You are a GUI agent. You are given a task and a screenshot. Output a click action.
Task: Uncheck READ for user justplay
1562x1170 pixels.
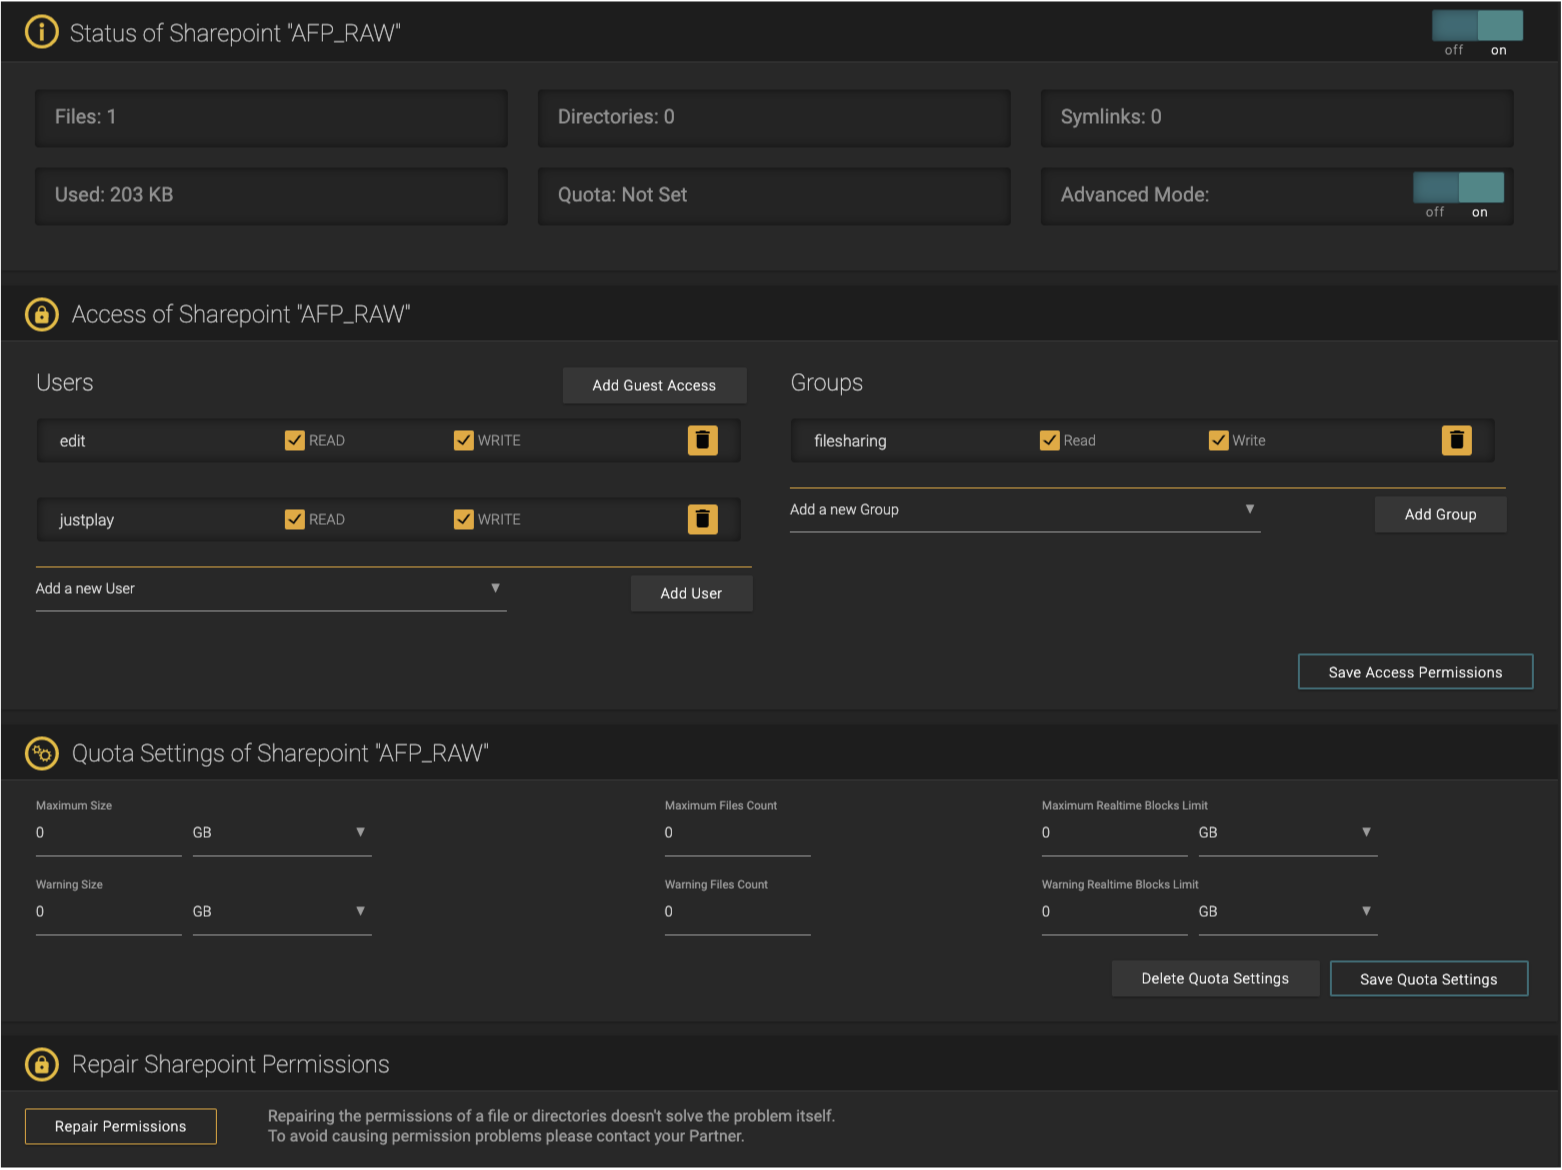[294, 519]
